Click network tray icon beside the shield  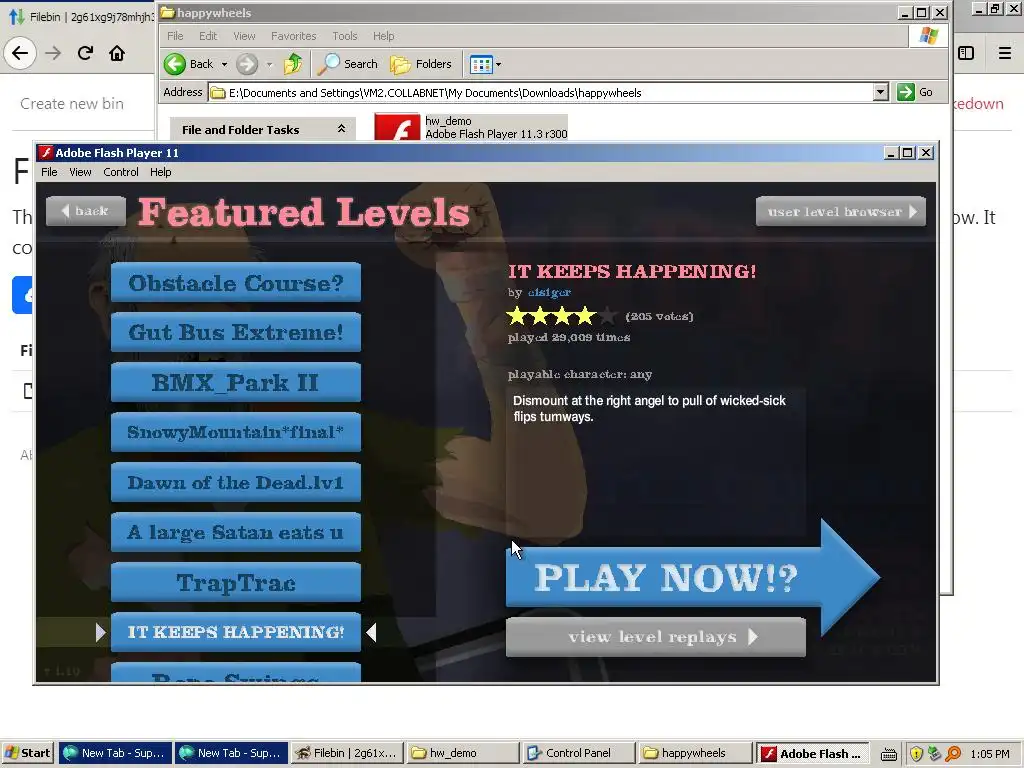pyautogui.click(x=935, y=754)
